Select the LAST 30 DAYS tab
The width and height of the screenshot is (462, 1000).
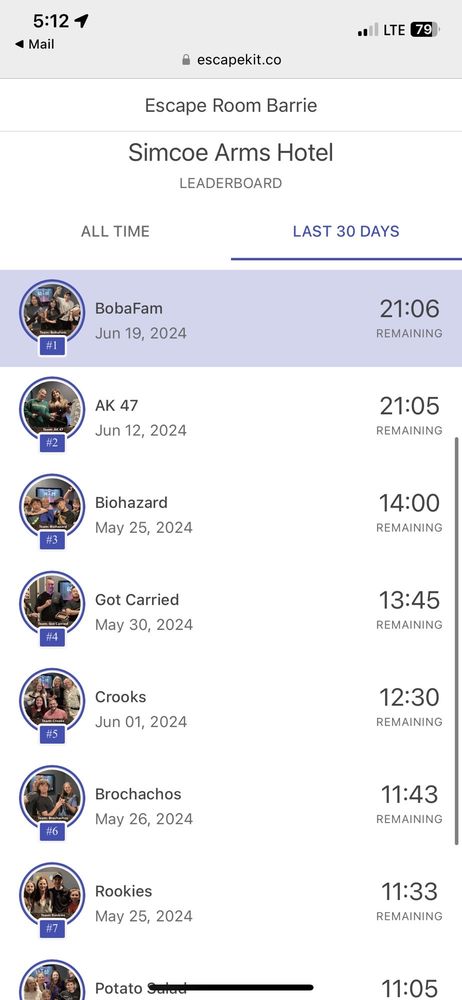[x=346, y=231]
